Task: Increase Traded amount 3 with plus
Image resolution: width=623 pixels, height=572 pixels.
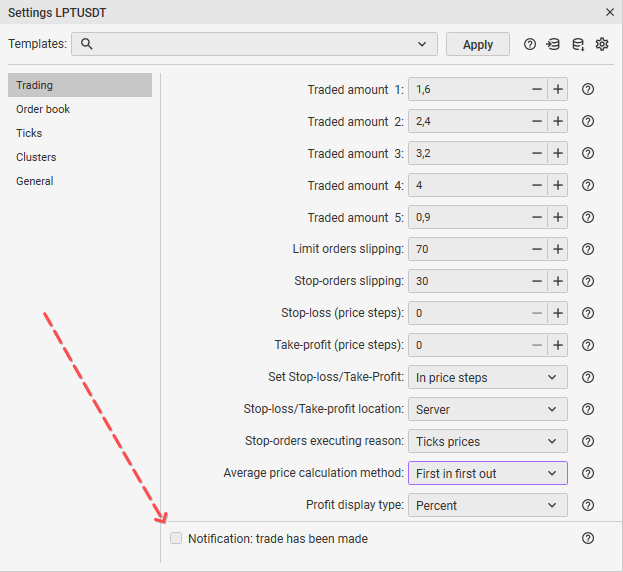Action: click(x=557, y=153)
